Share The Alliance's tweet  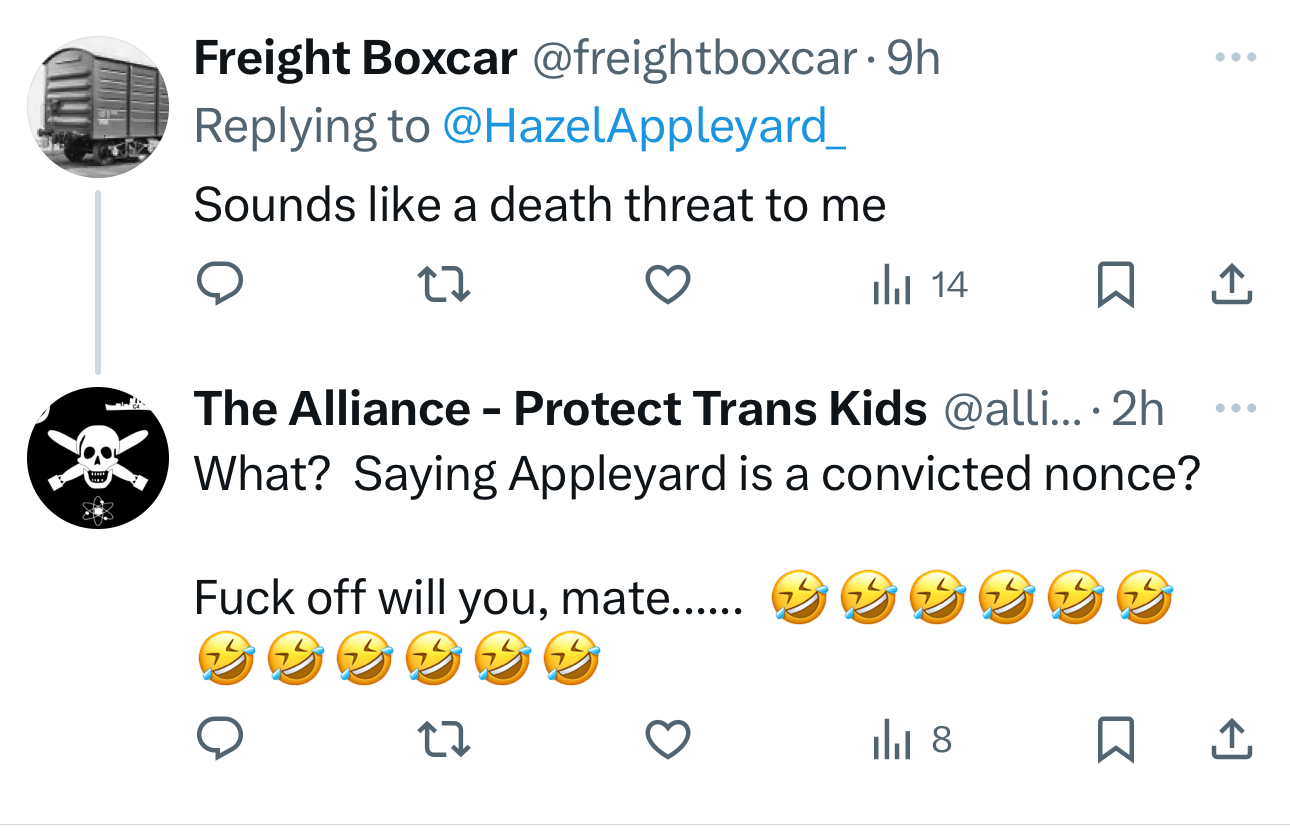click(x=1232, y=740)
